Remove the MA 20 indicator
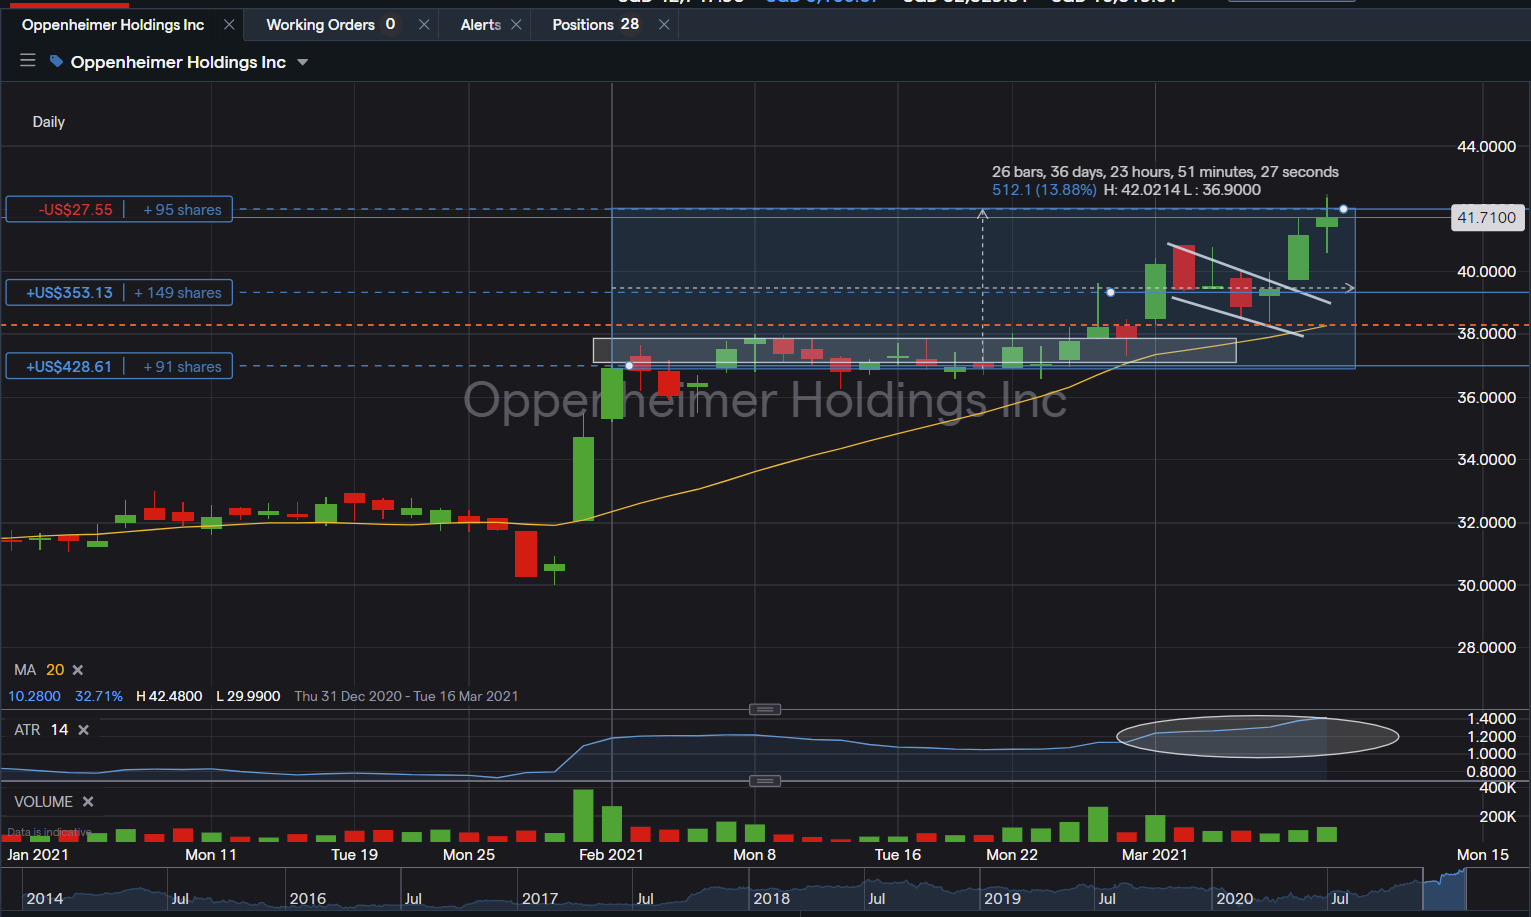This screenshot has height=917, width=1531. 78,670
